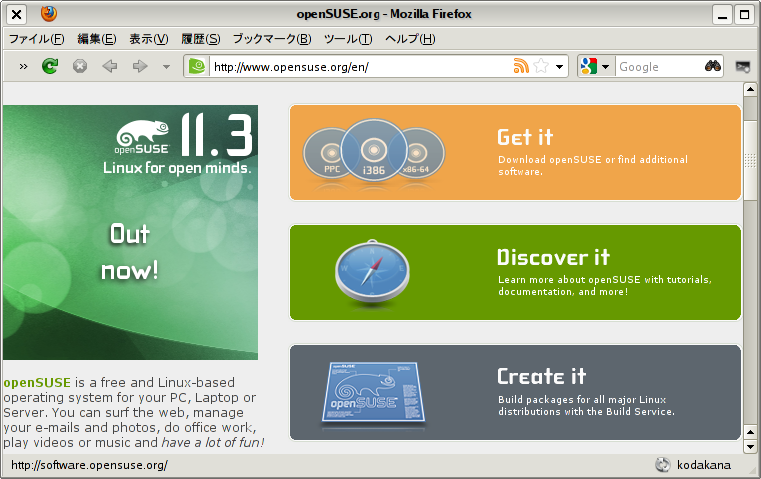Viewport: 761px width, 479px height.
Task: Click the Create it heading
Action: coord(542,377)
